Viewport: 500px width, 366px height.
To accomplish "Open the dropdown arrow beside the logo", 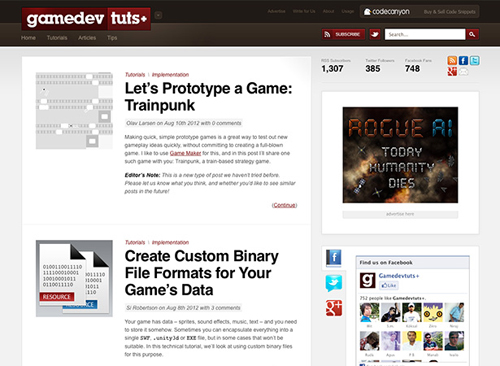I will coord(158,15).
